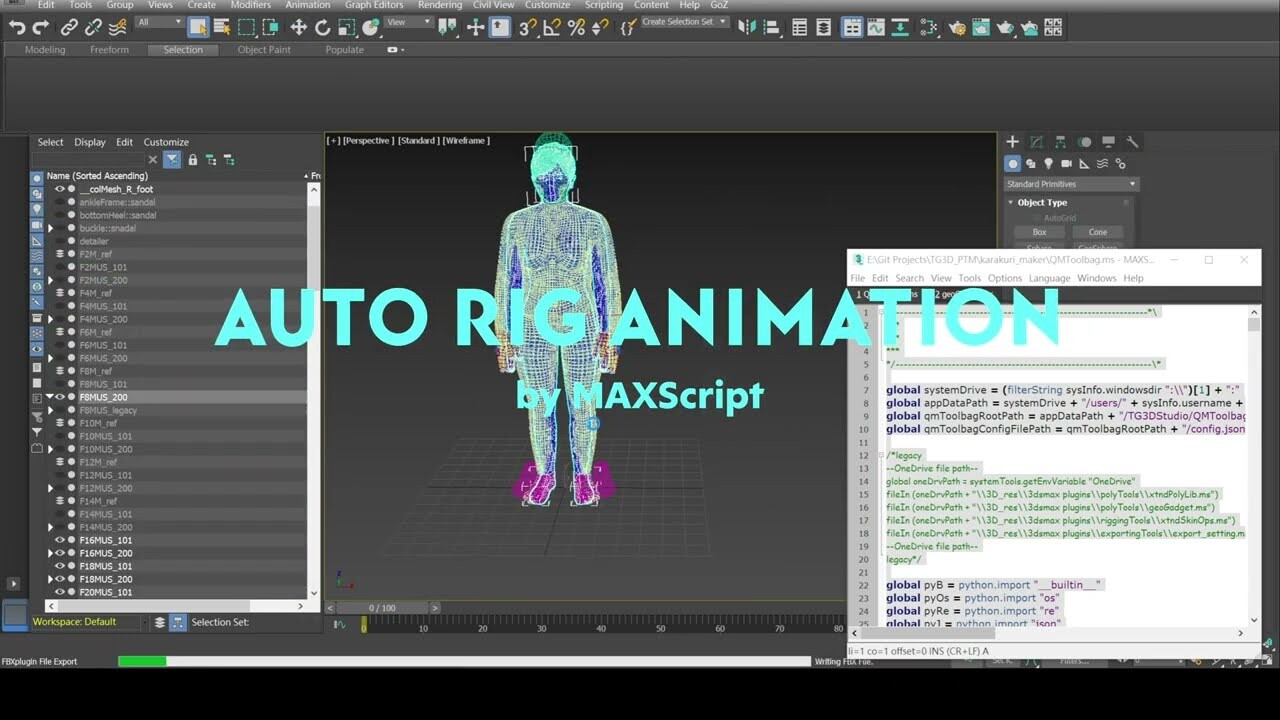
Task: Select the Cameras creation category icon
Action: (x=1066, y=163)
